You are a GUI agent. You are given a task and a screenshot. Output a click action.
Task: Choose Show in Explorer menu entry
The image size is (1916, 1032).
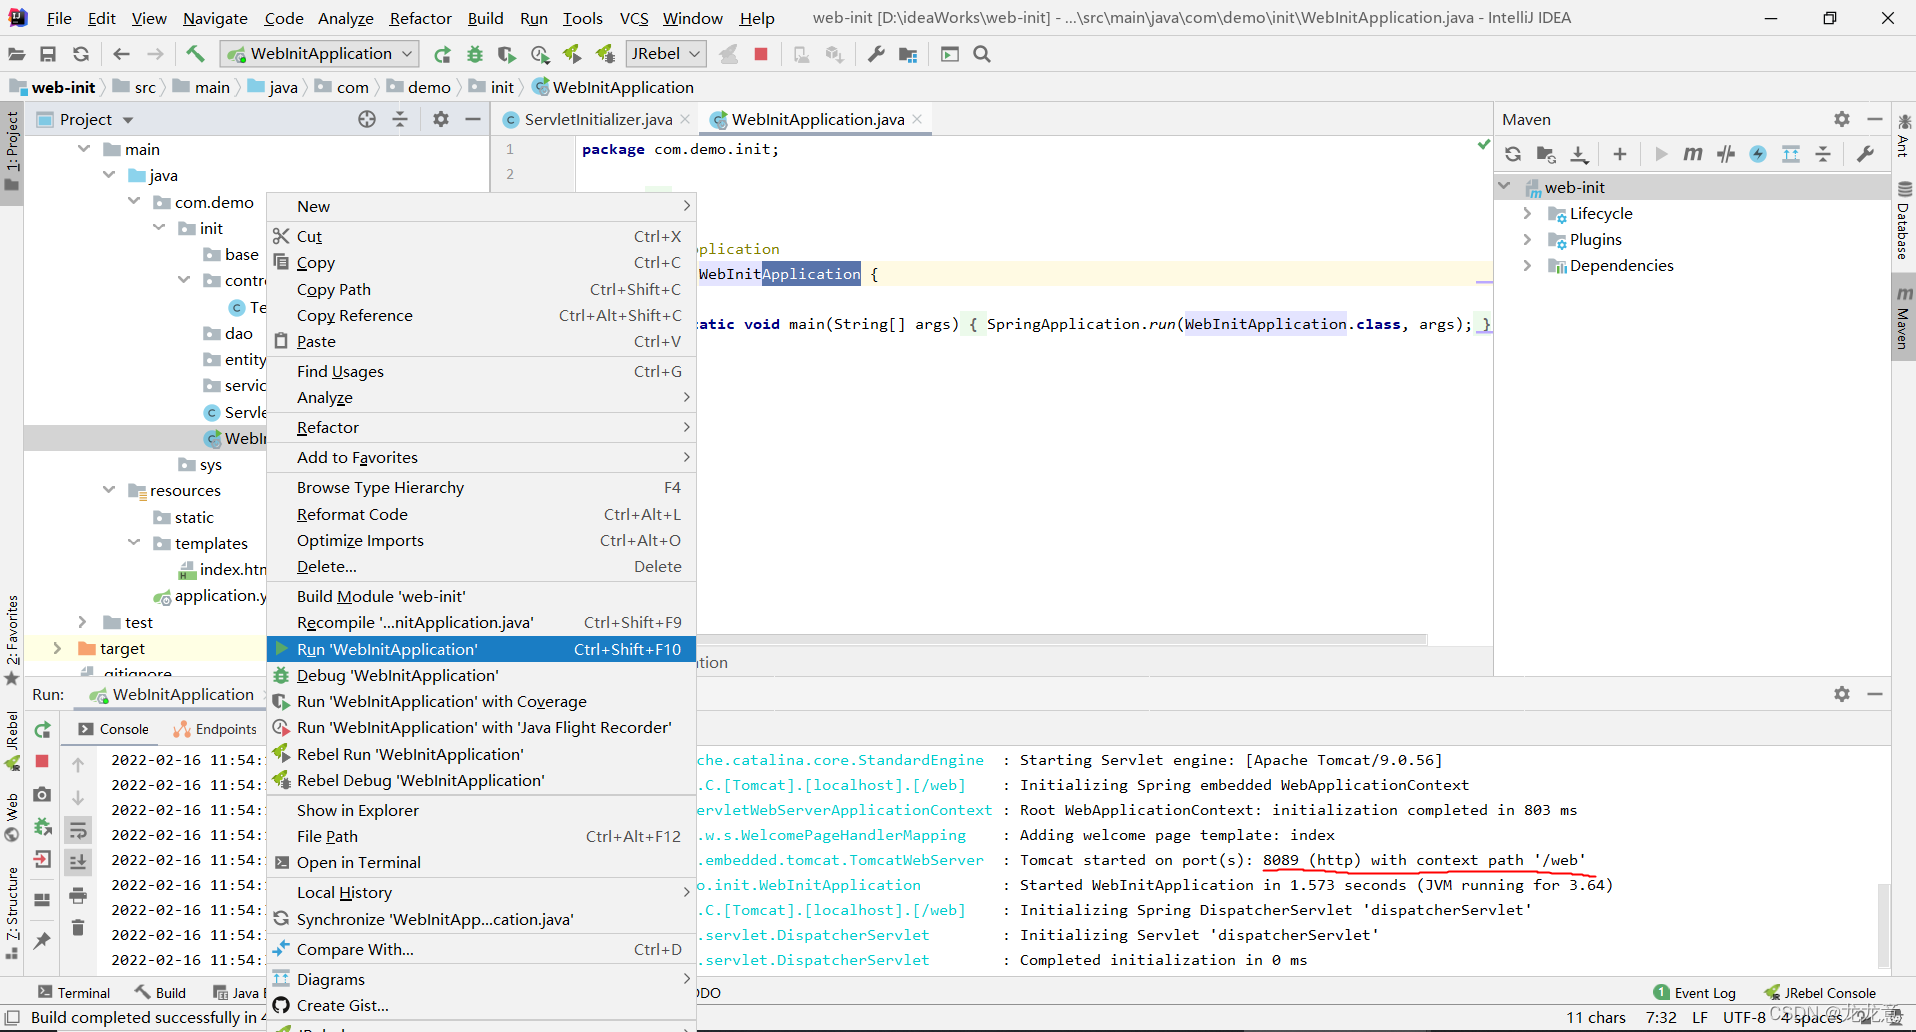click(x=481, y=810)
